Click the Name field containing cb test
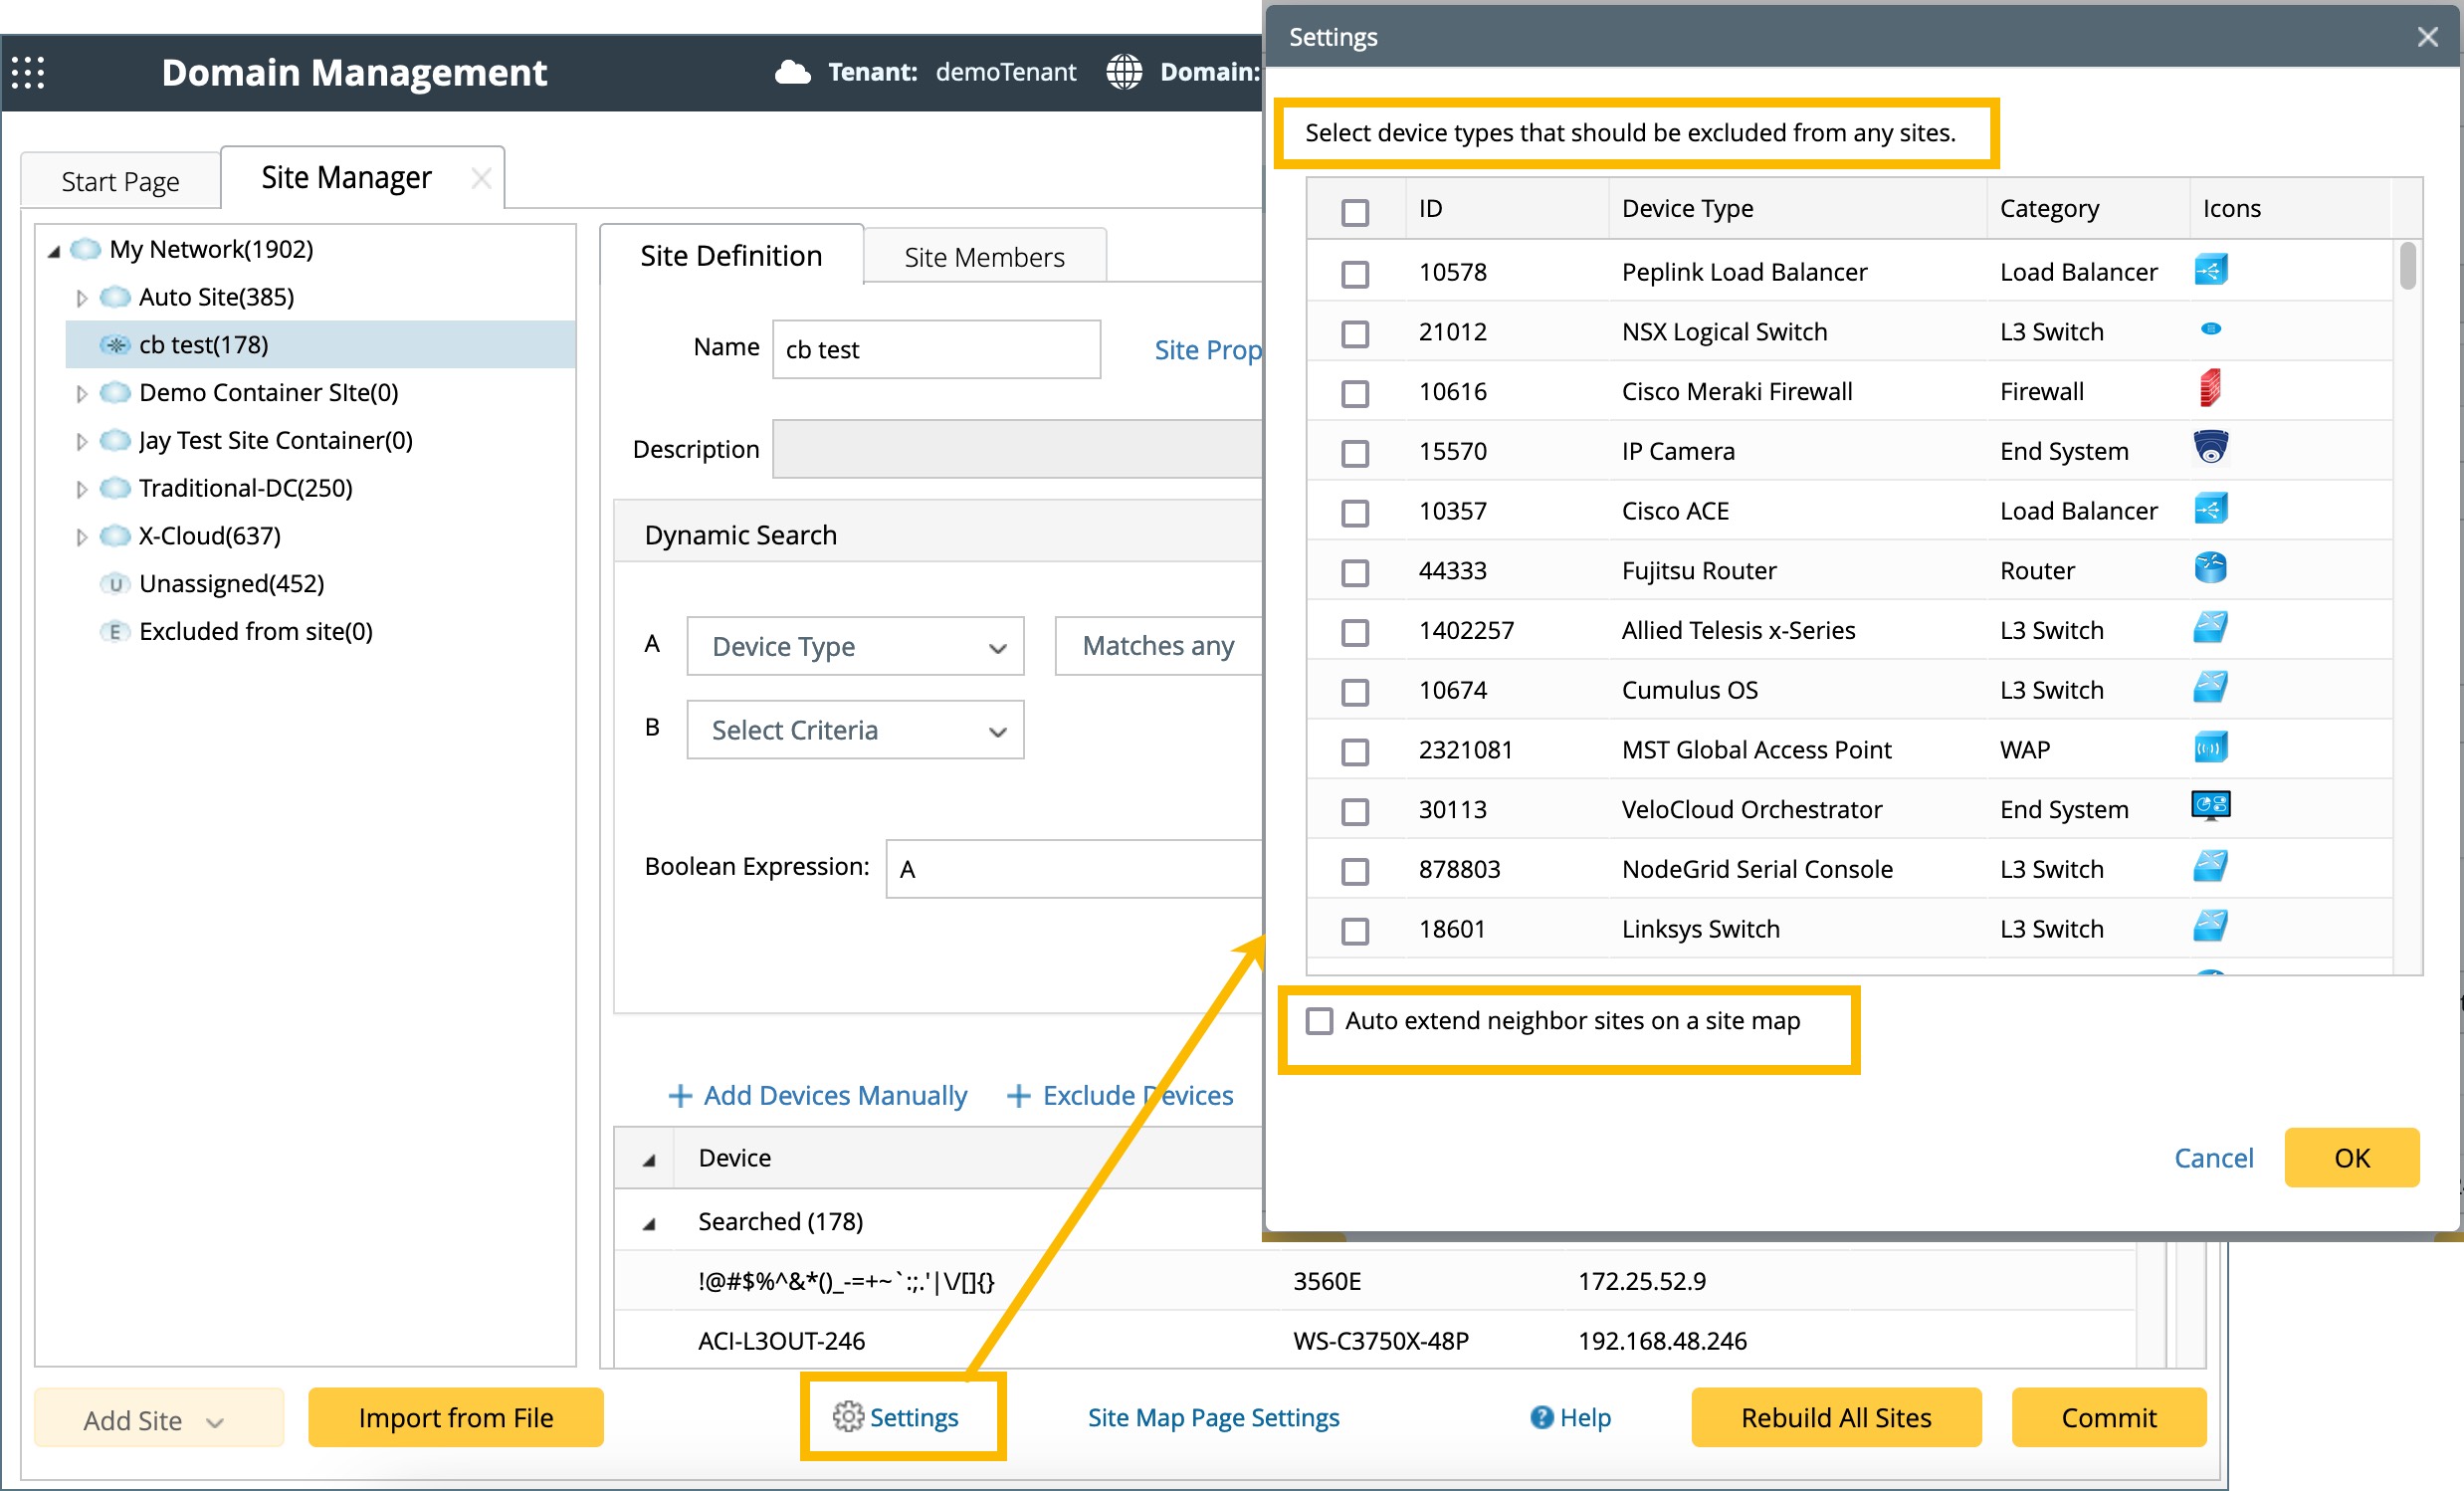The width and height of the screenshot is (2464, 1491). click(x=936, y=349)
